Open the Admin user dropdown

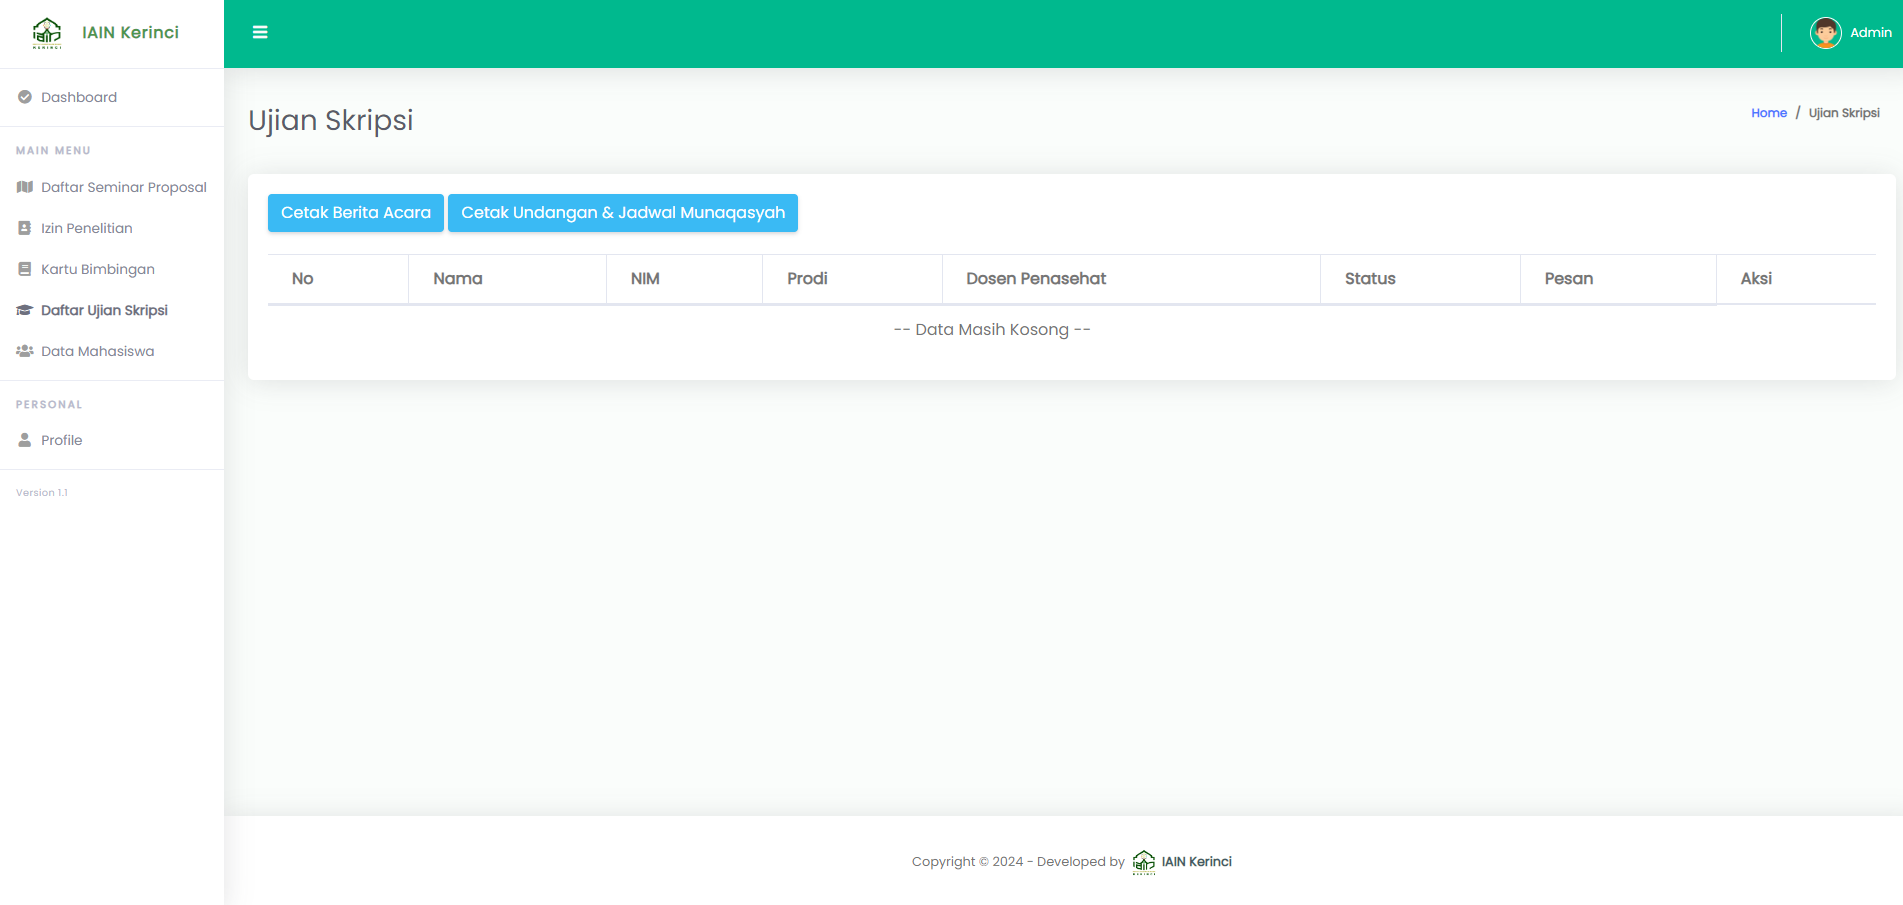1851,33
